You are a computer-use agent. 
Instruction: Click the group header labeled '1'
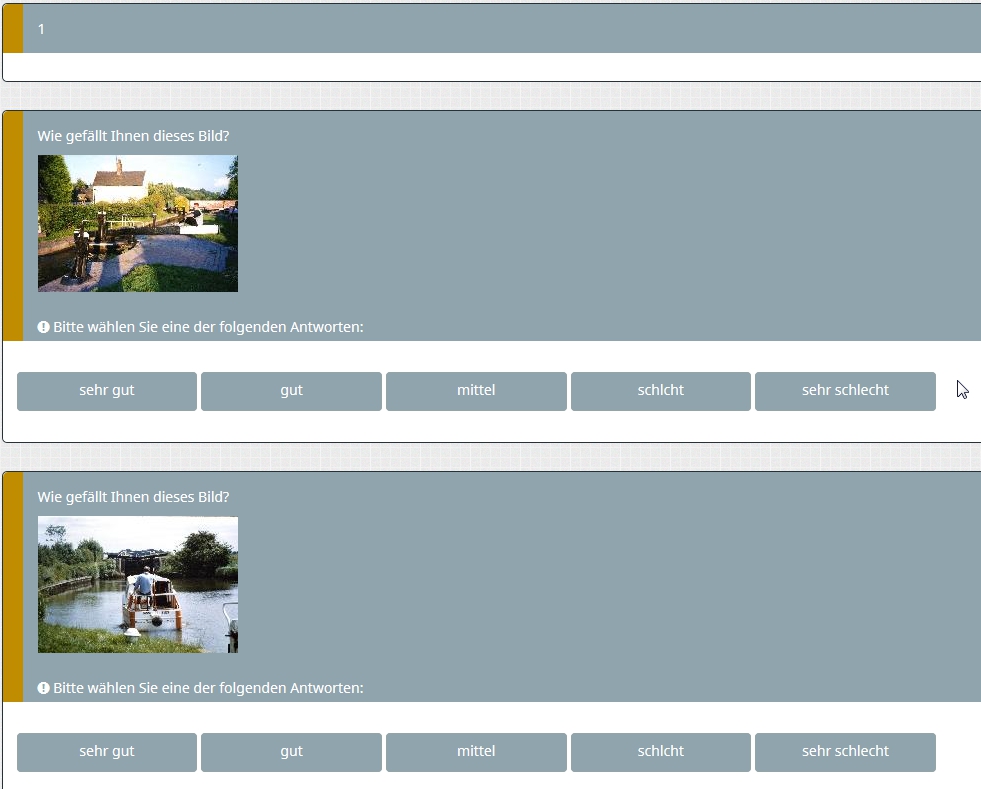492,28
